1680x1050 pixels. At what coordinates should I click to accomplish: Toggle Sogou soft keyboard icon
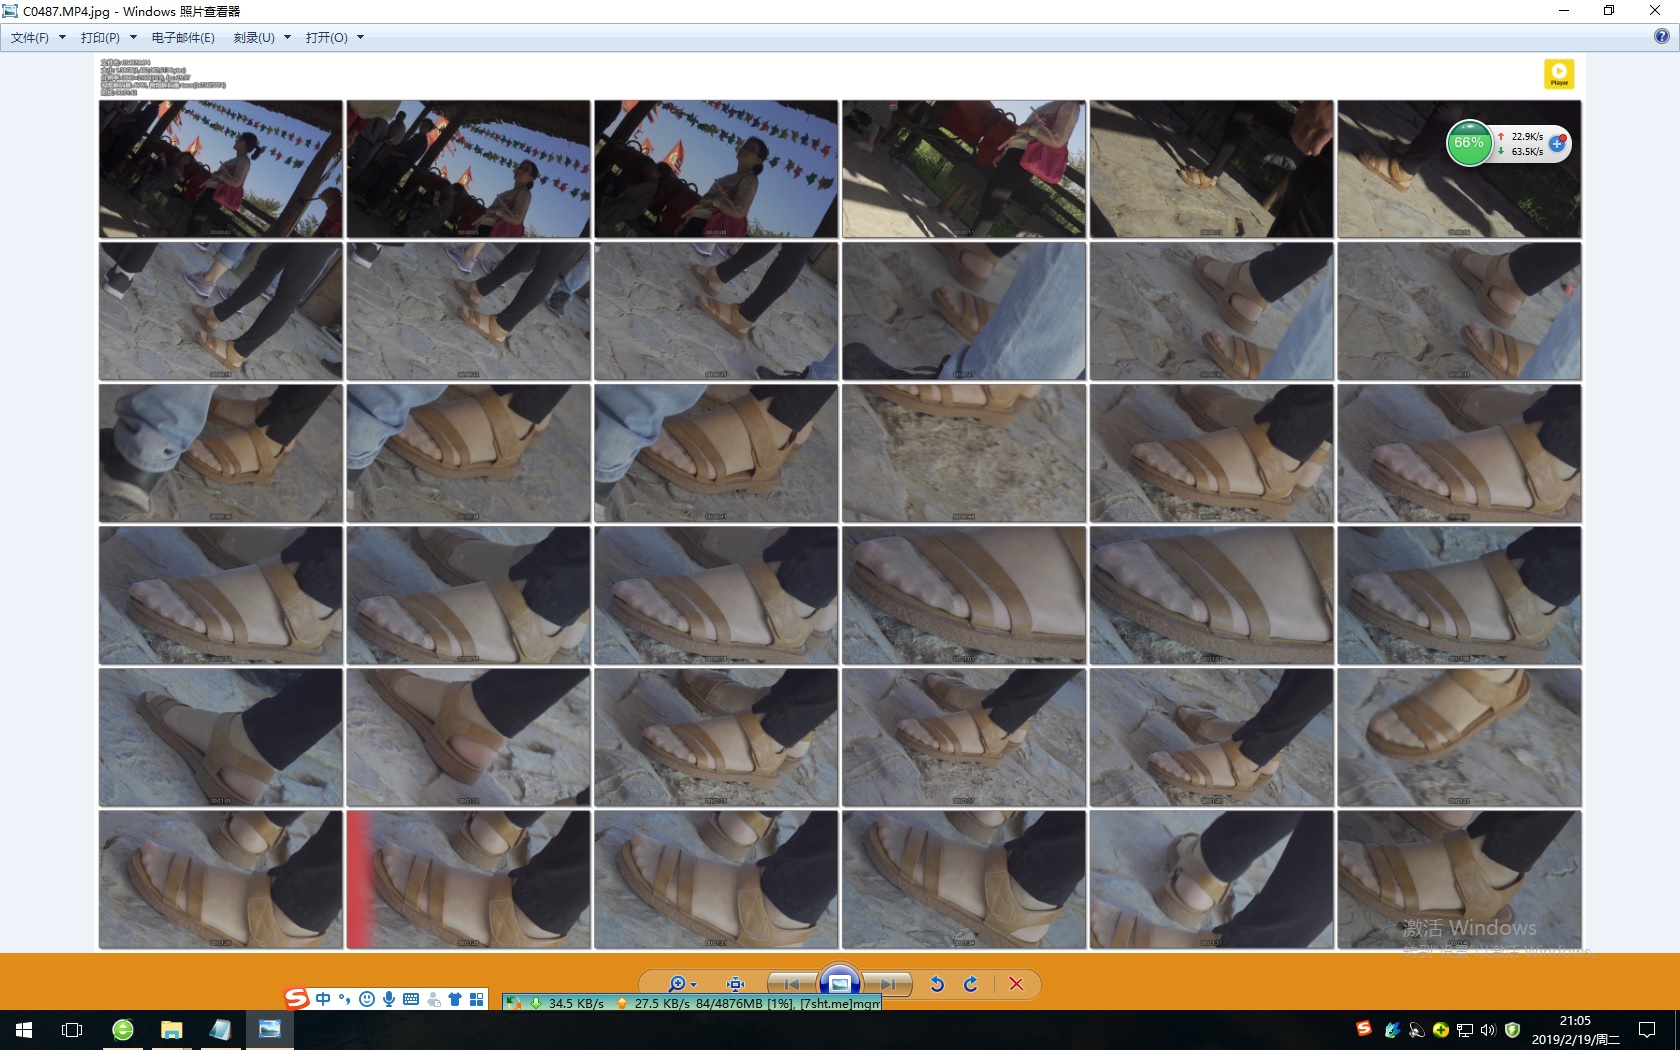click(411, 999)
